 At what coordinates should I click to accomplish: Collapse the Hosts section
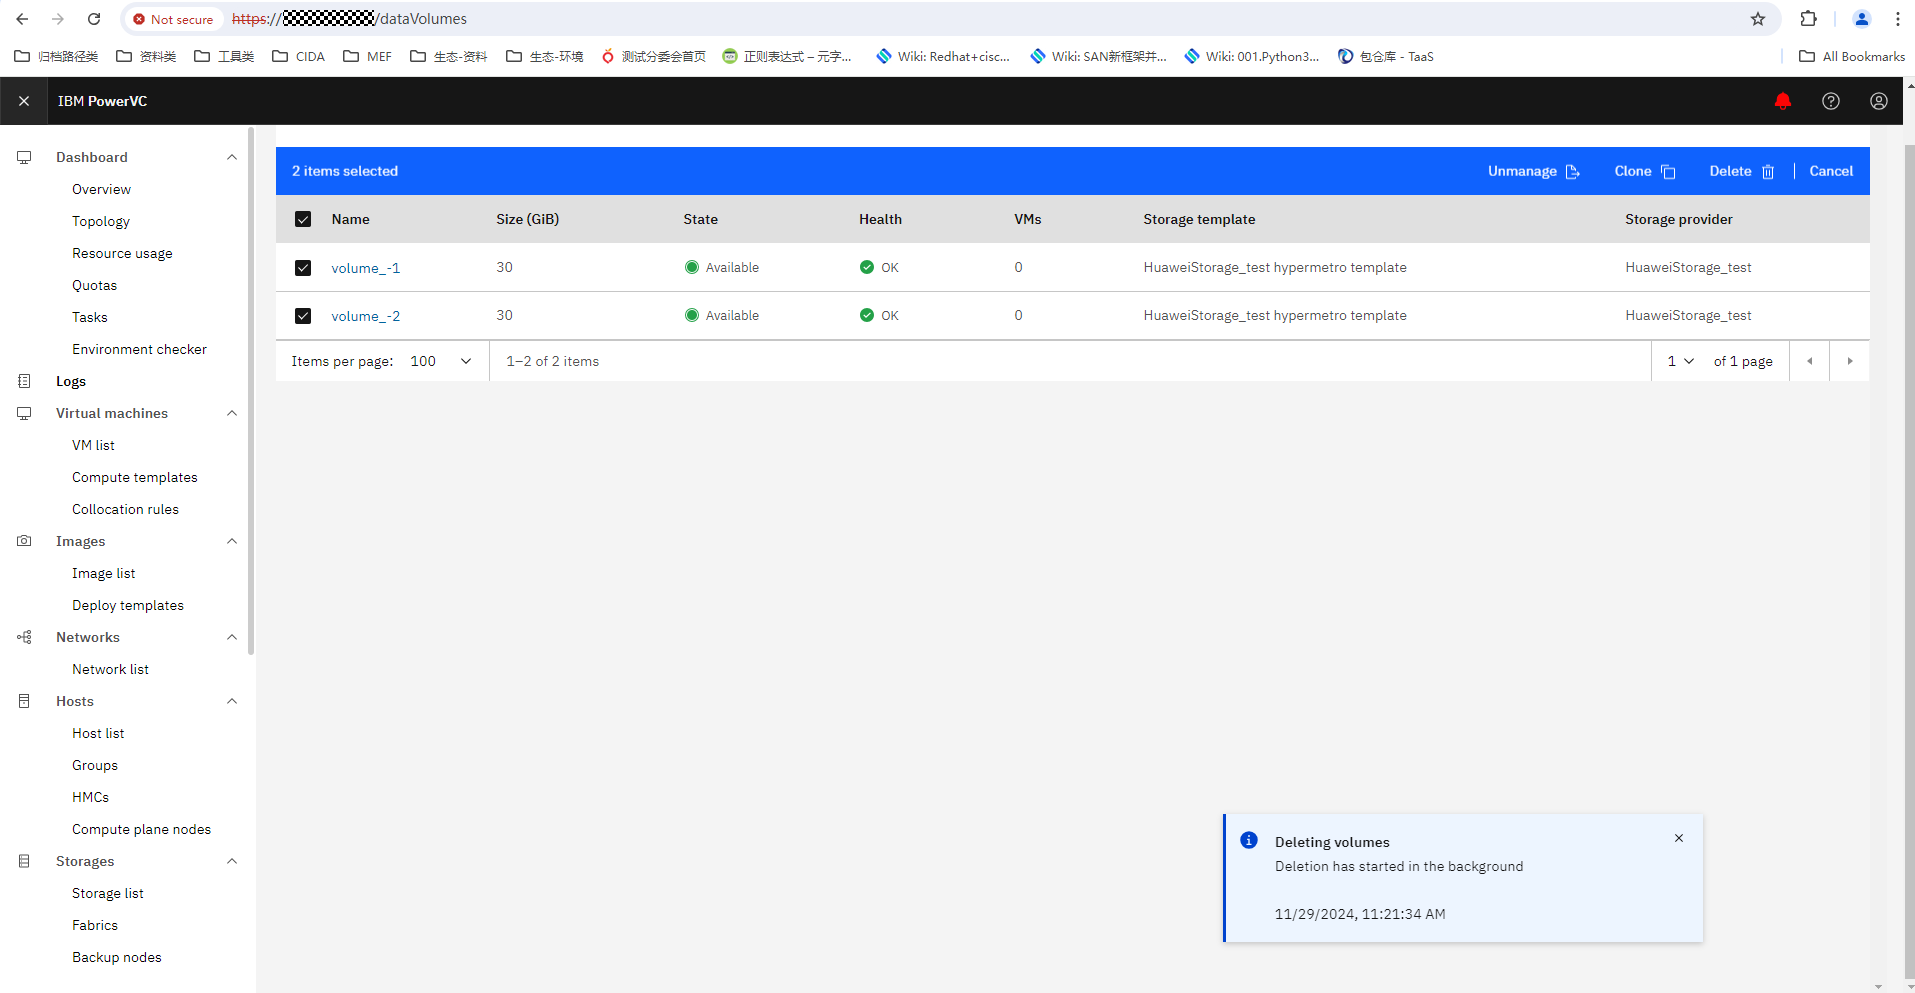(232, 701)
